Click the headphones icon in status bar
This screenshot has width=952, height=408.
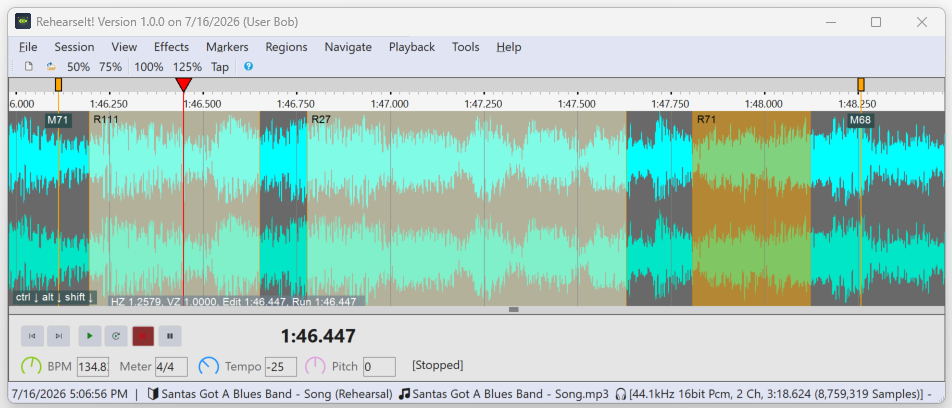pyautogui.click(x=620, y=394)
